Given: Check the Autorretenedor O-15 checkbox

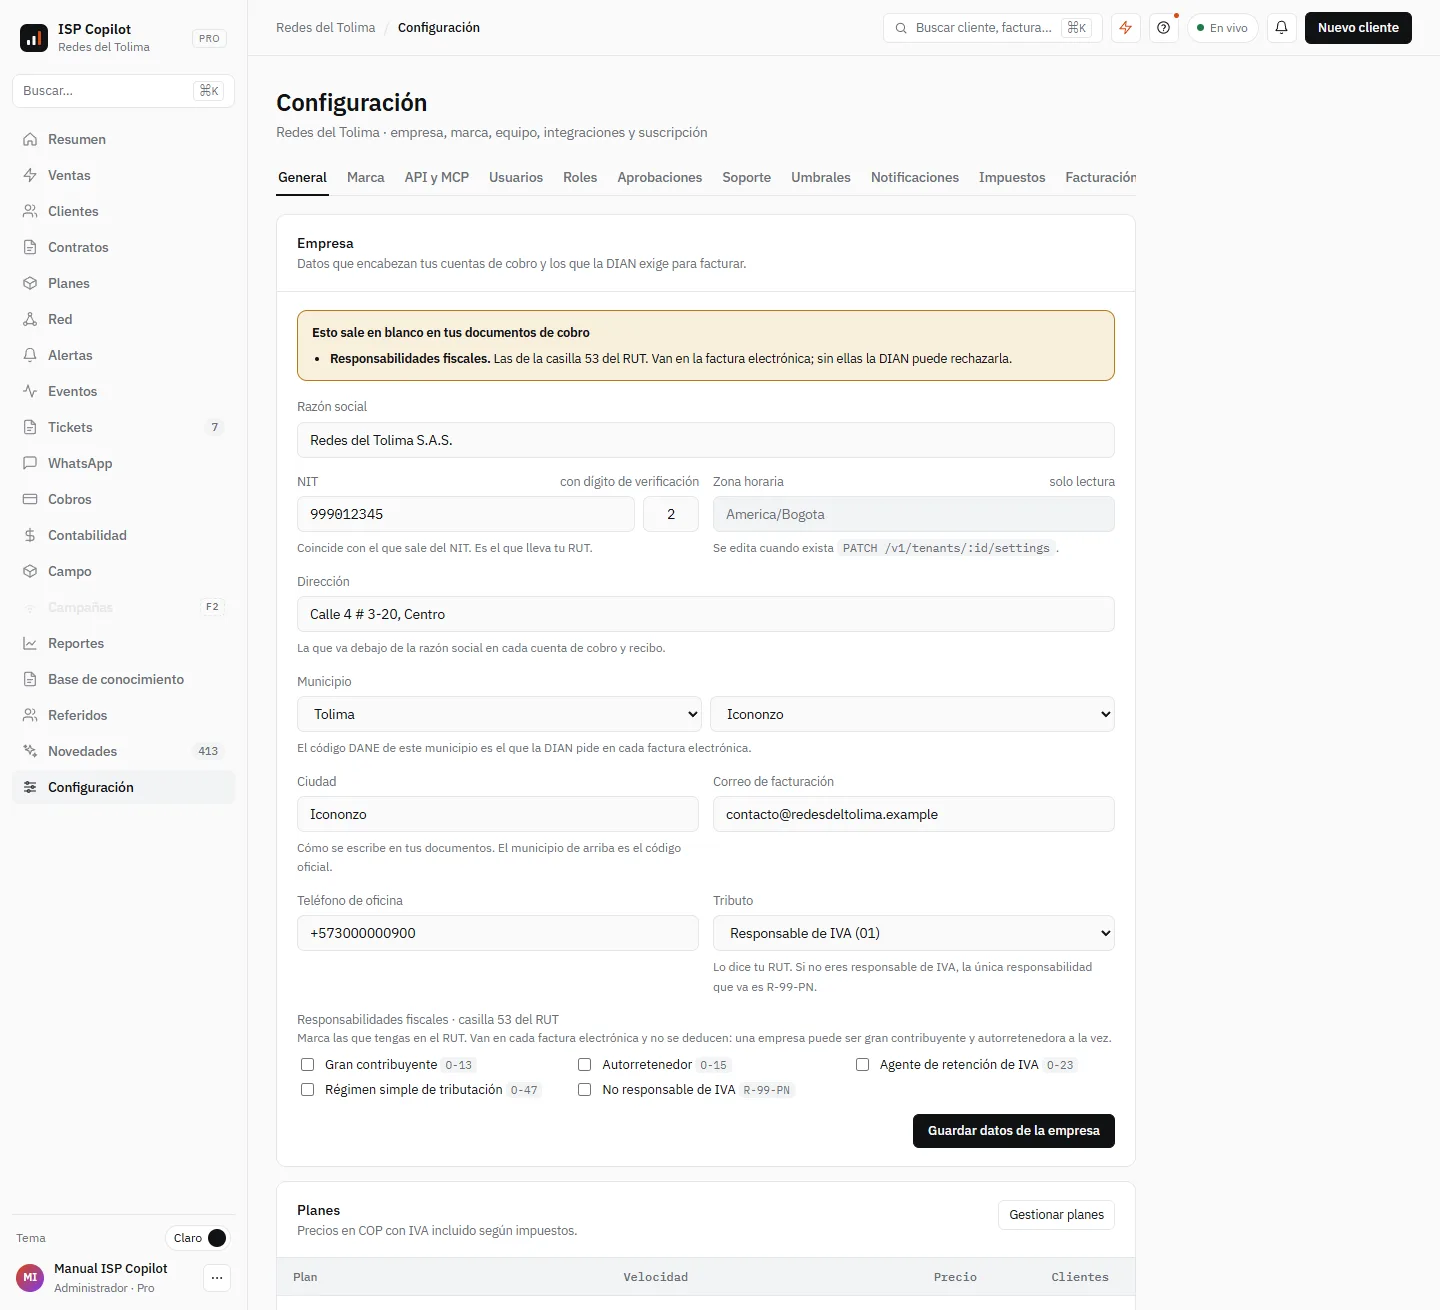Looking at the screenshot, I should 585,1065.
